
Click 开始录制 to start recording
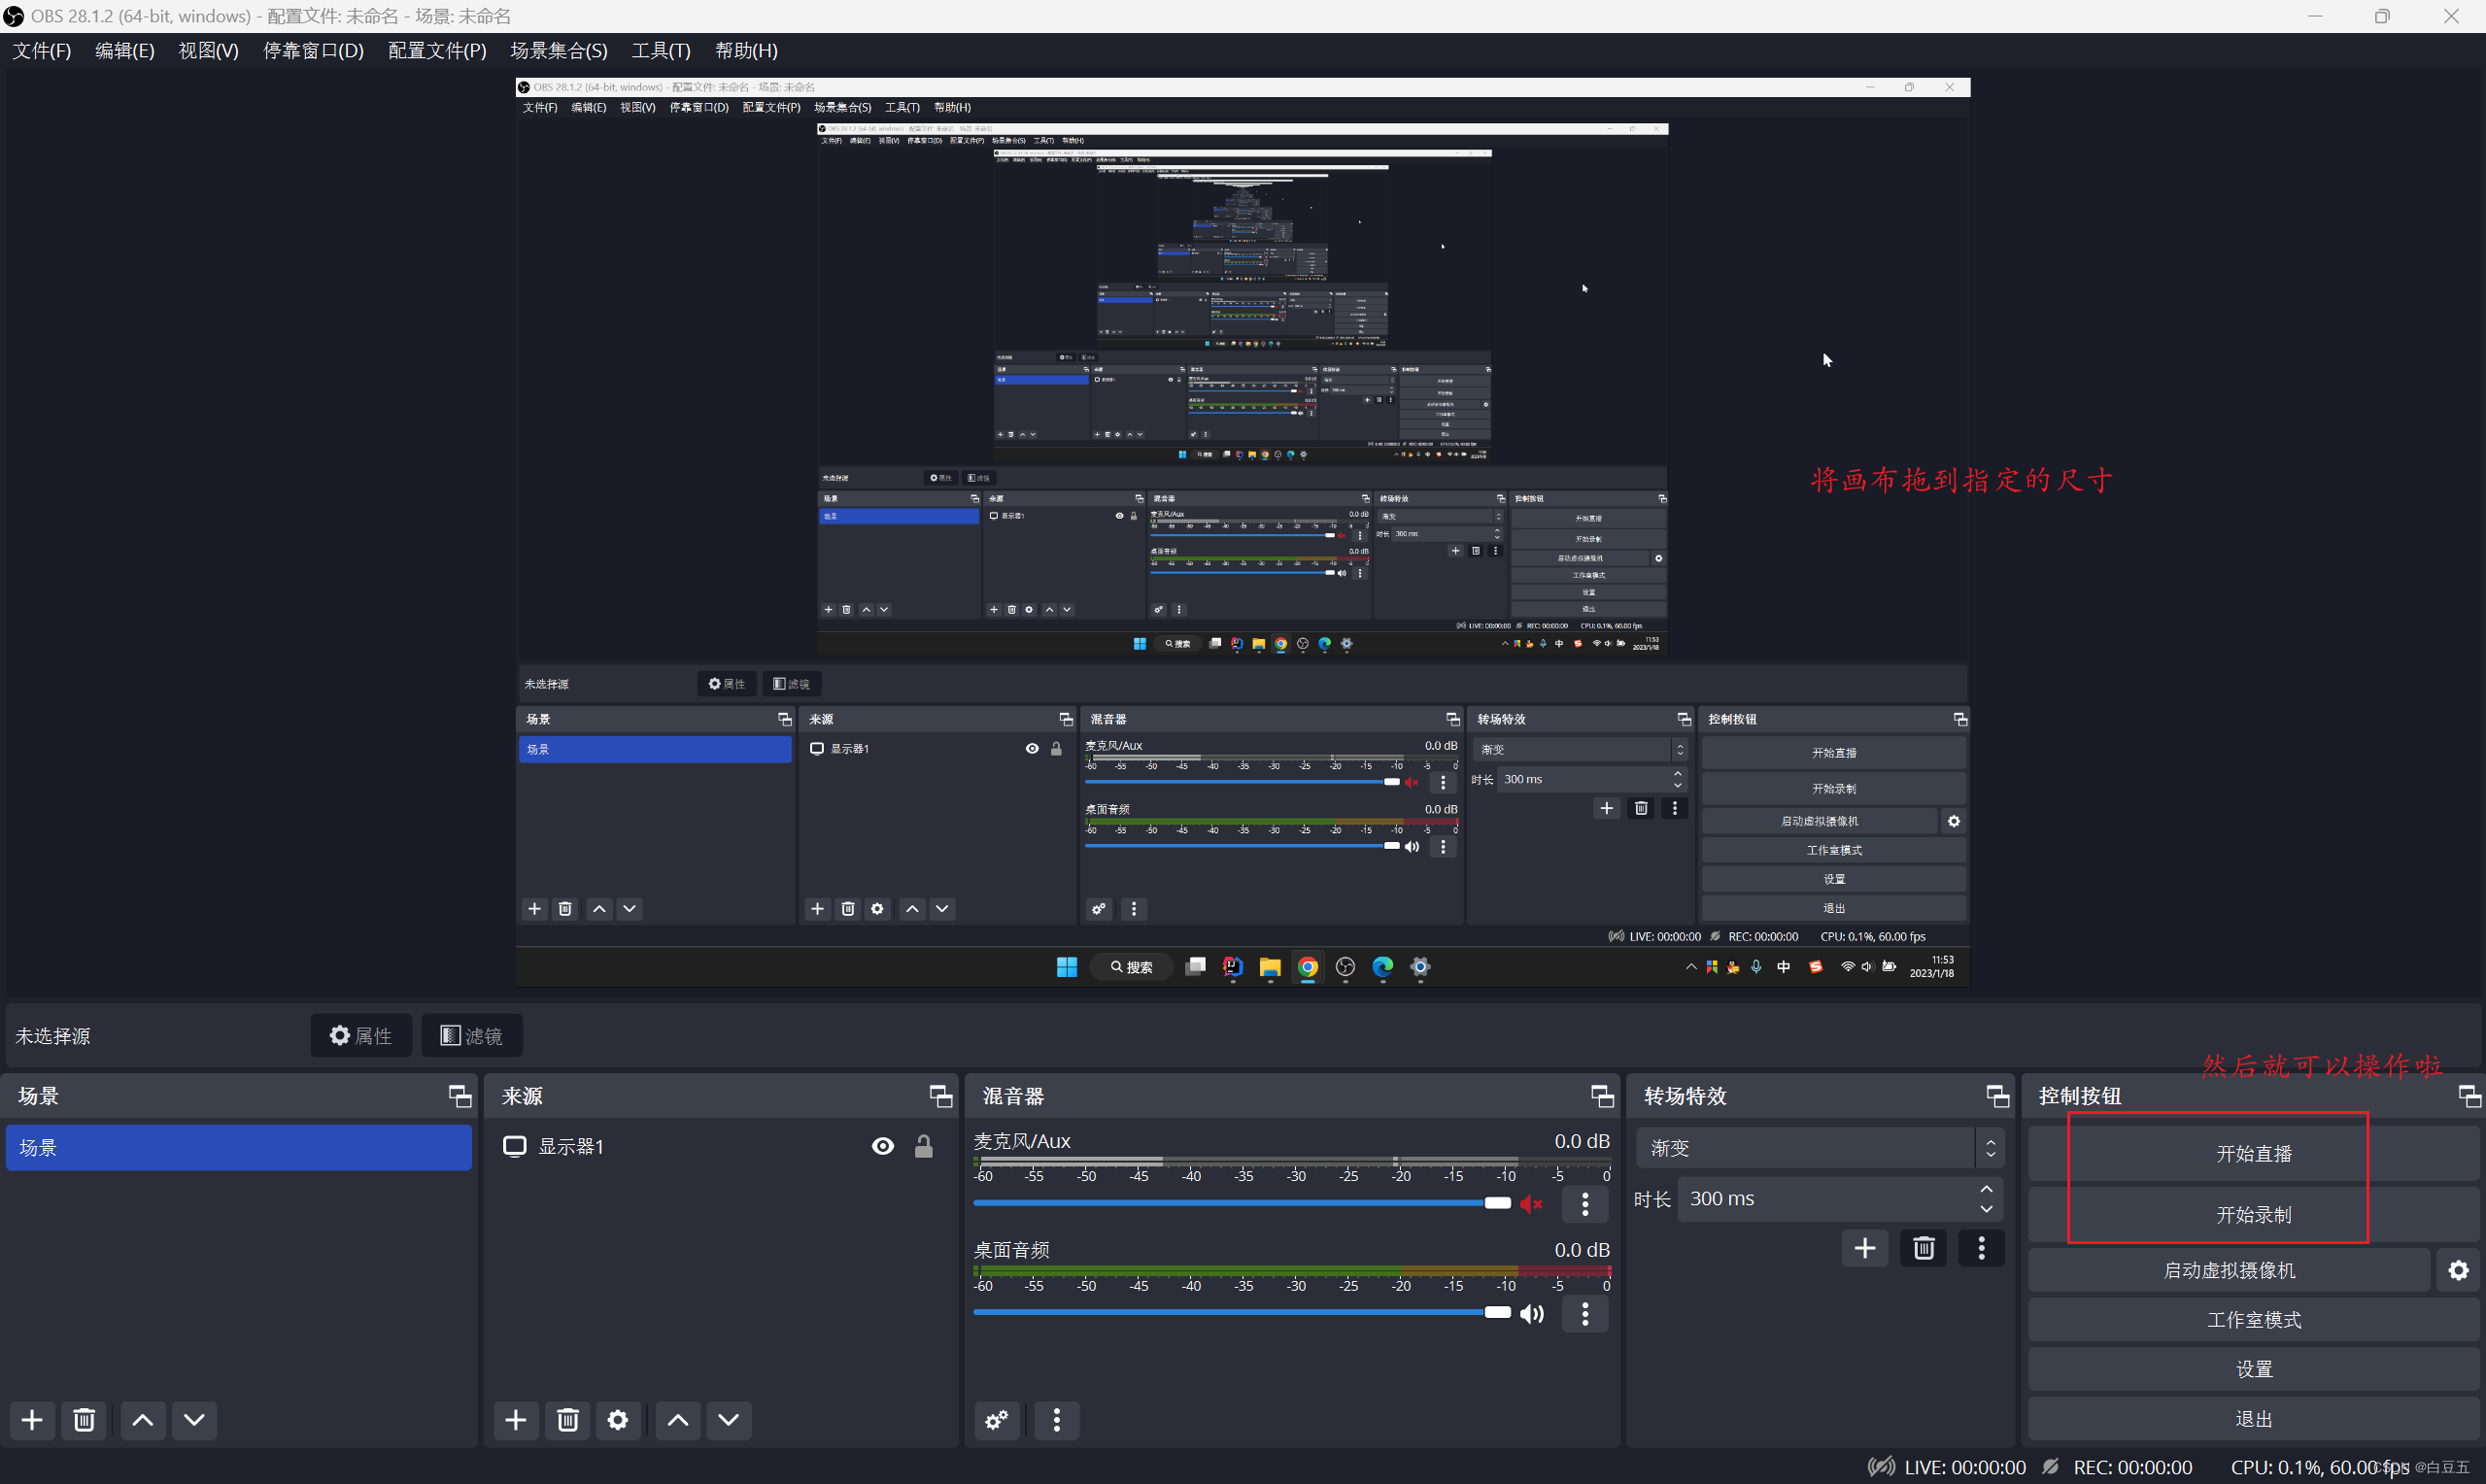tap(2254, 1214)
